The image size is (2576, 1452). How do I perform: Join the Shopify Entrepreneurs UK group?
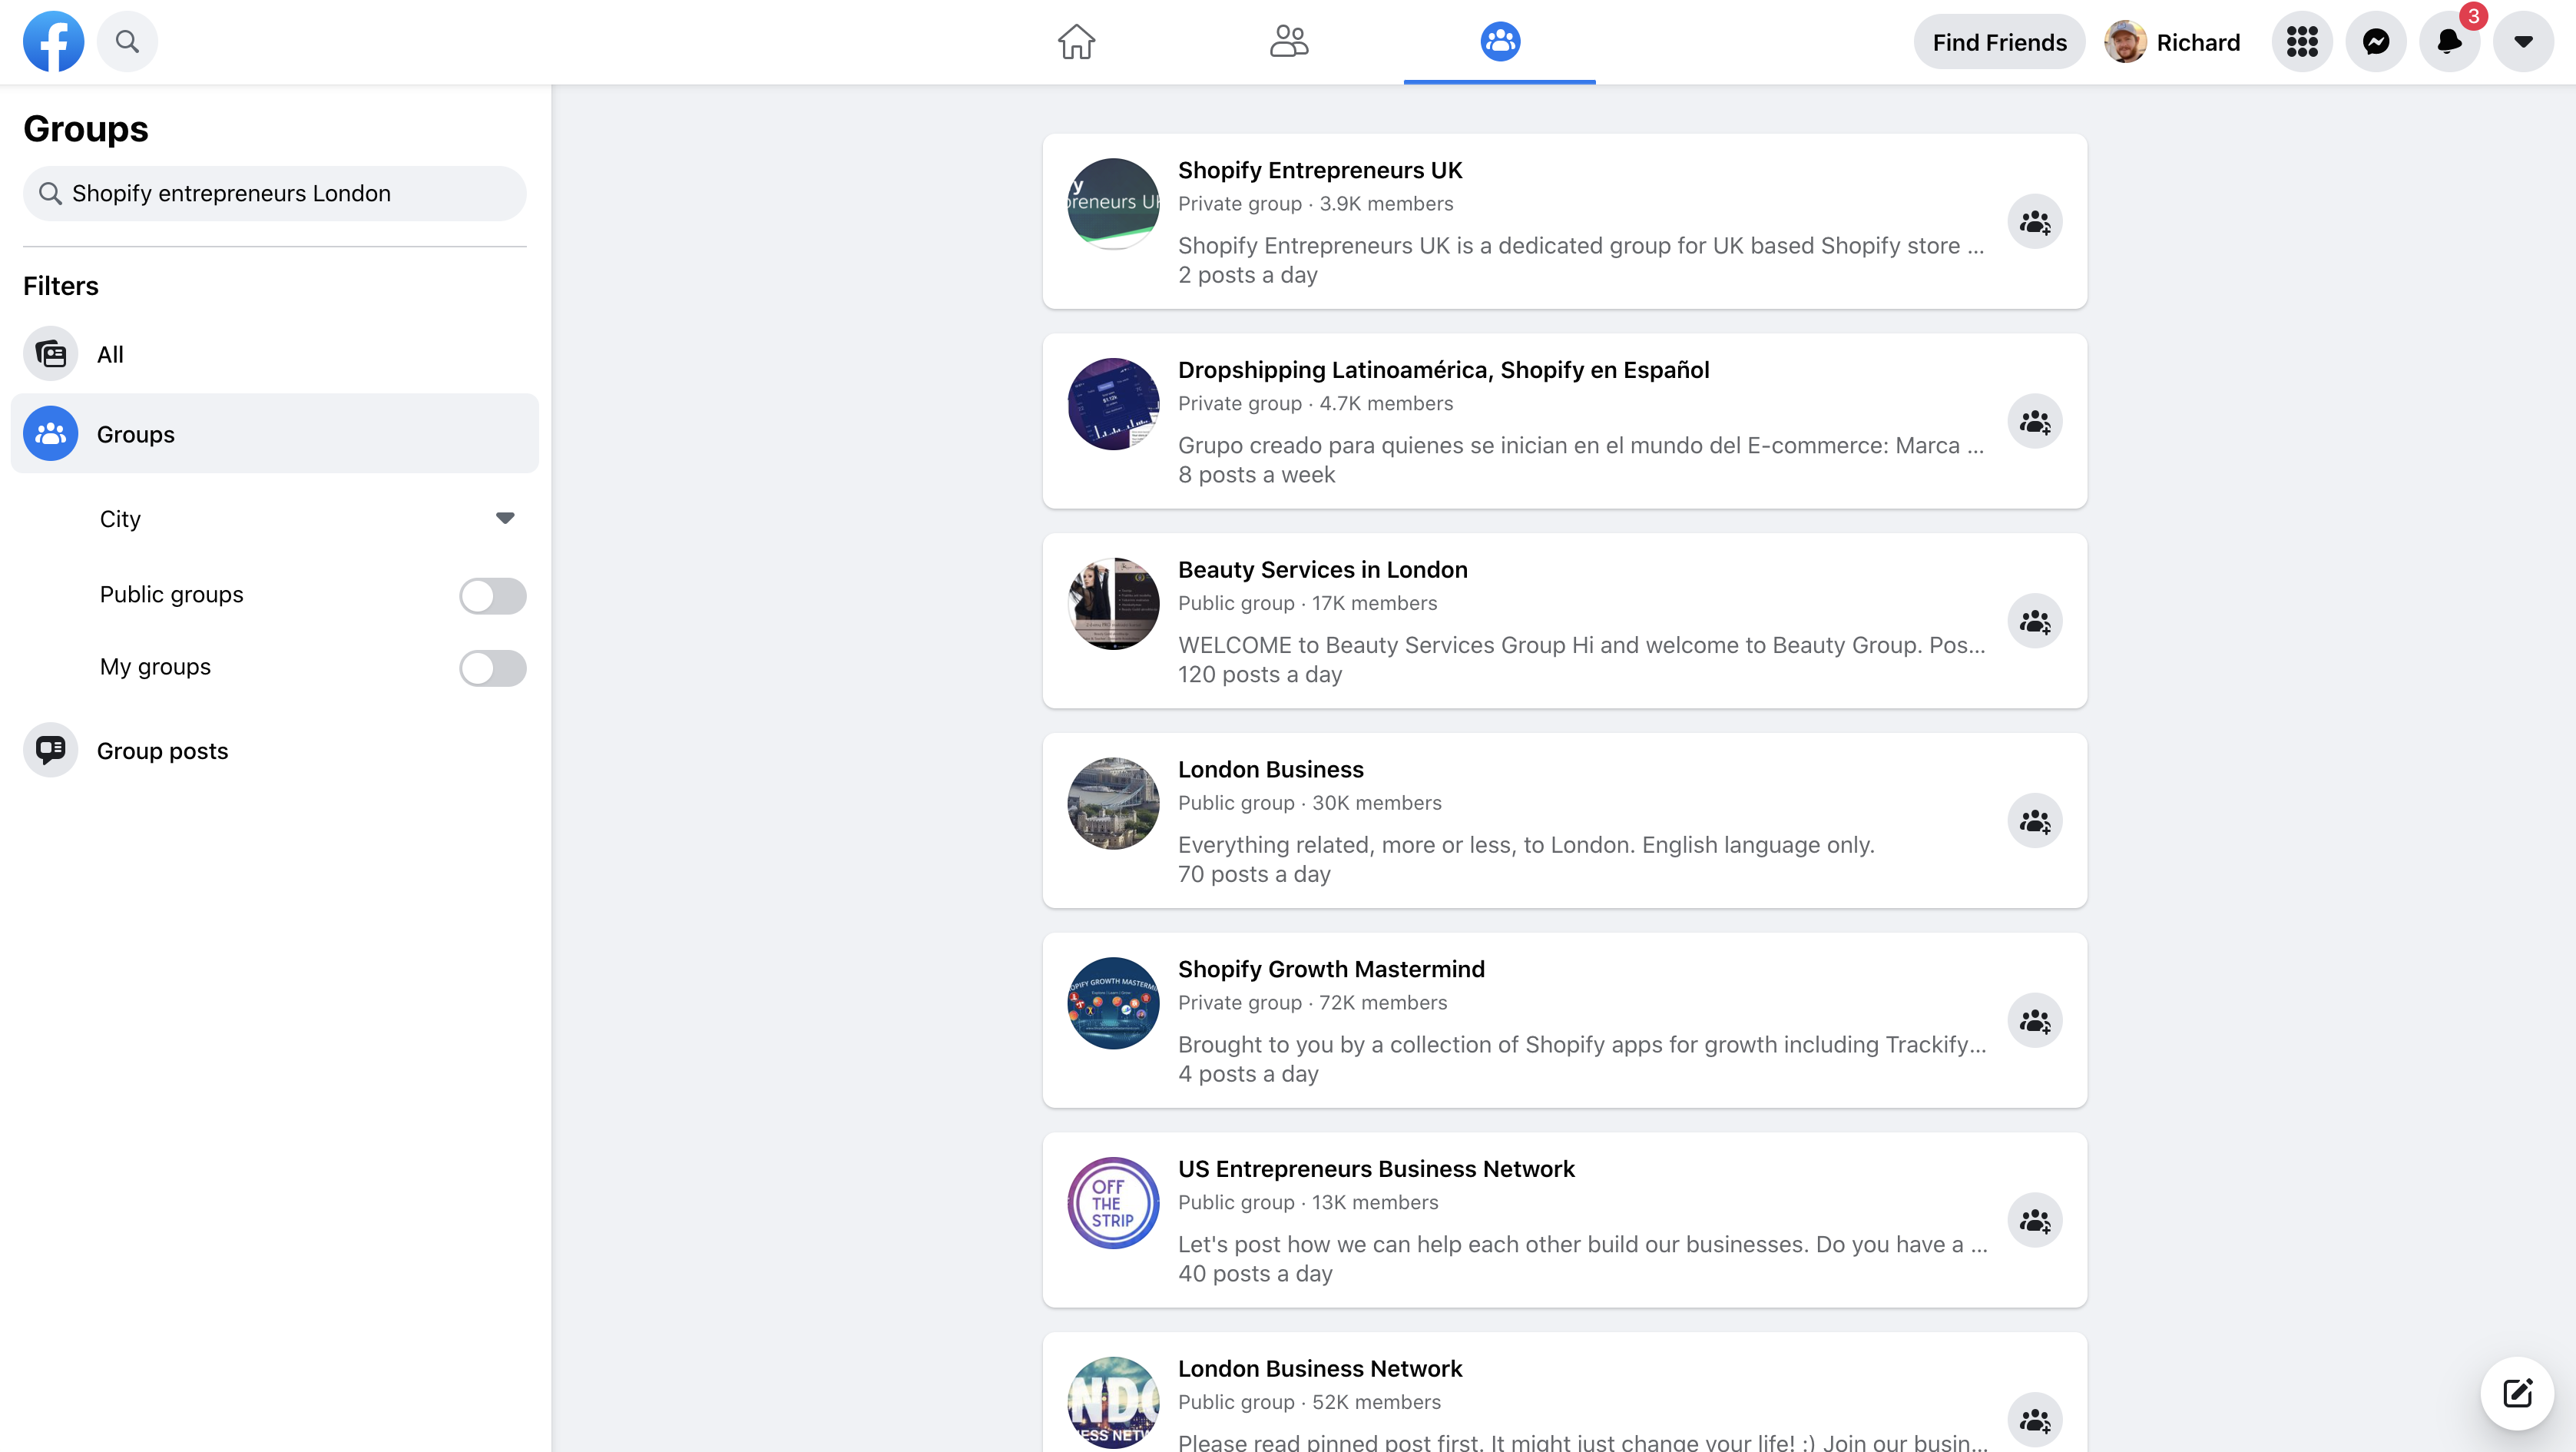(2035, 221)
